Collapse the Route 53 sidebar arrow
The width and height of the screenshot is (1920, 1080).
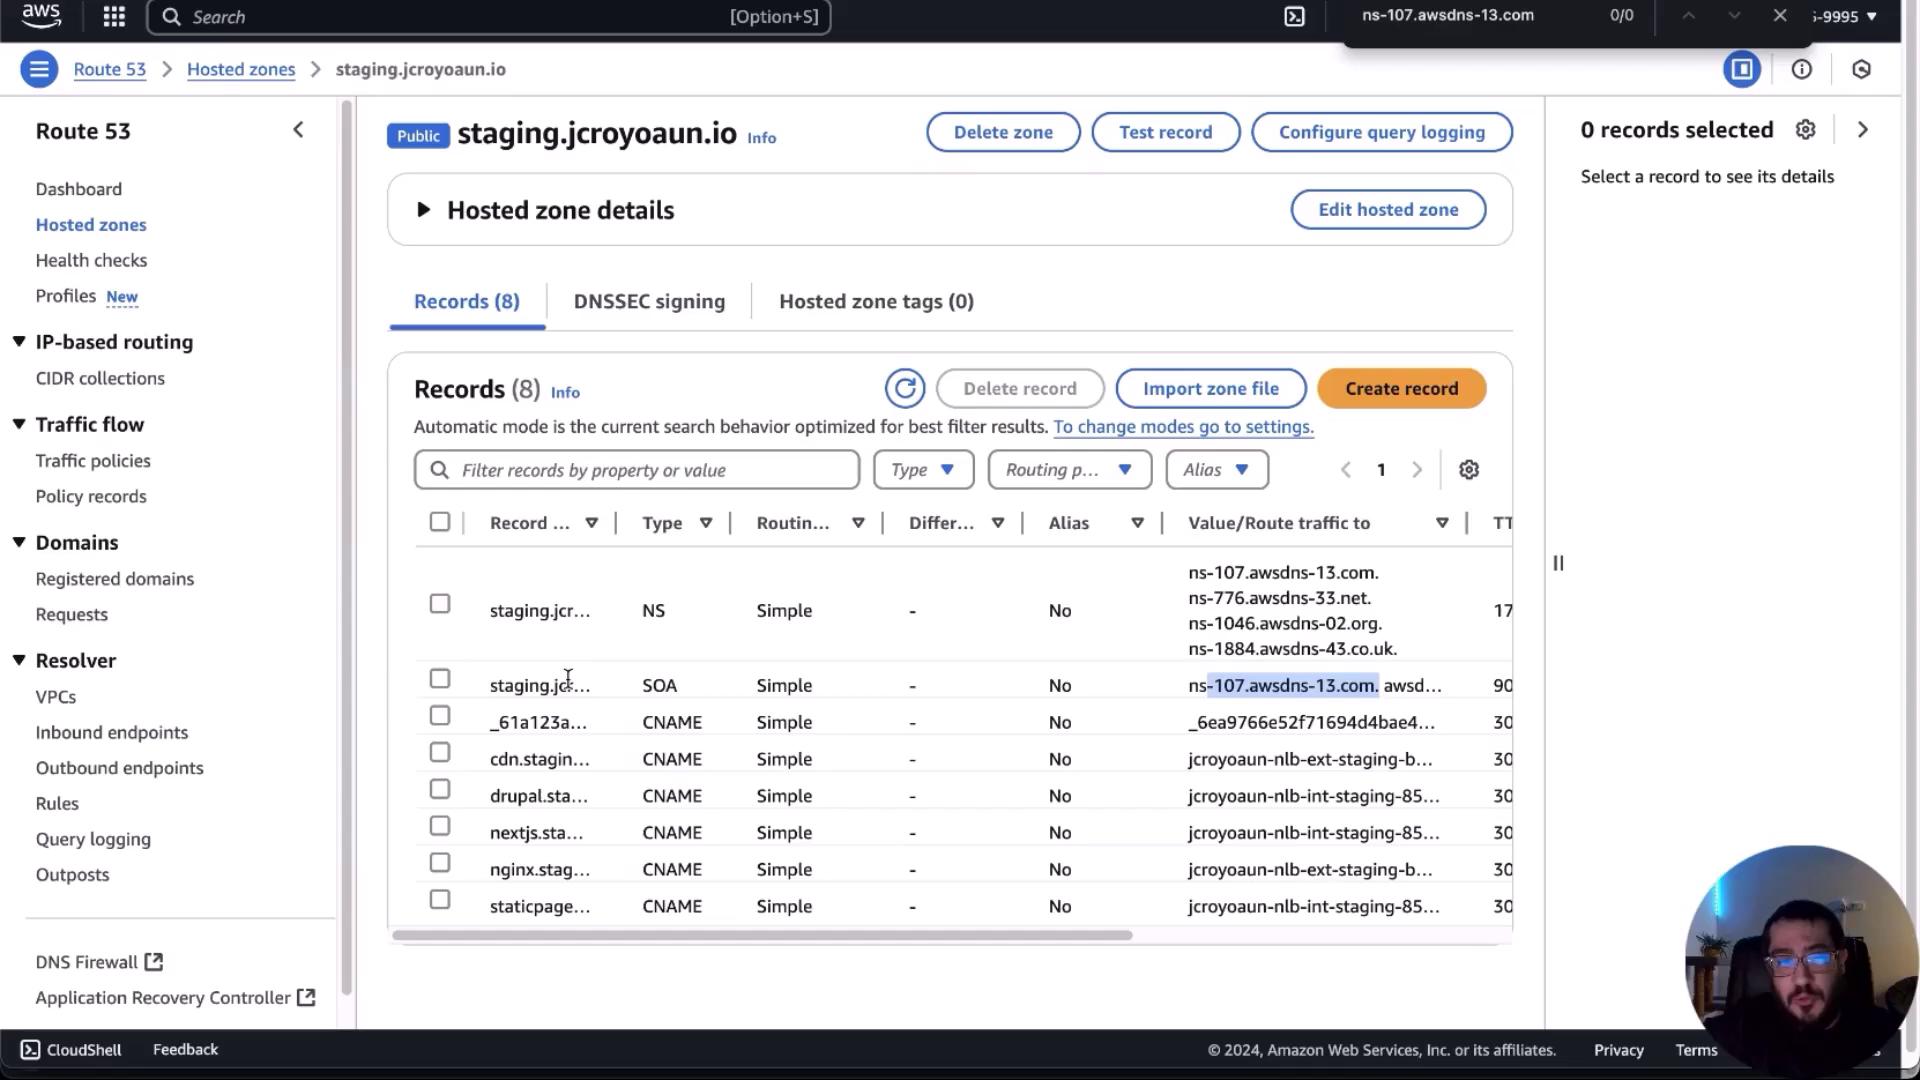(x=298, y=130)
